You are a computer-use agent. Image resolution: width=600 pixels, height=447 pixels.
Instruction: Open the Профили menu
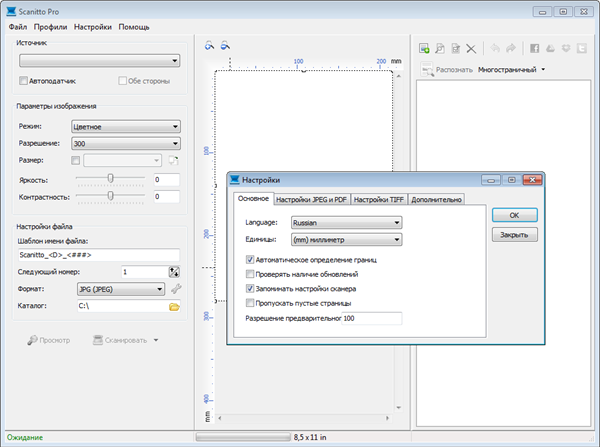(50, 27)
